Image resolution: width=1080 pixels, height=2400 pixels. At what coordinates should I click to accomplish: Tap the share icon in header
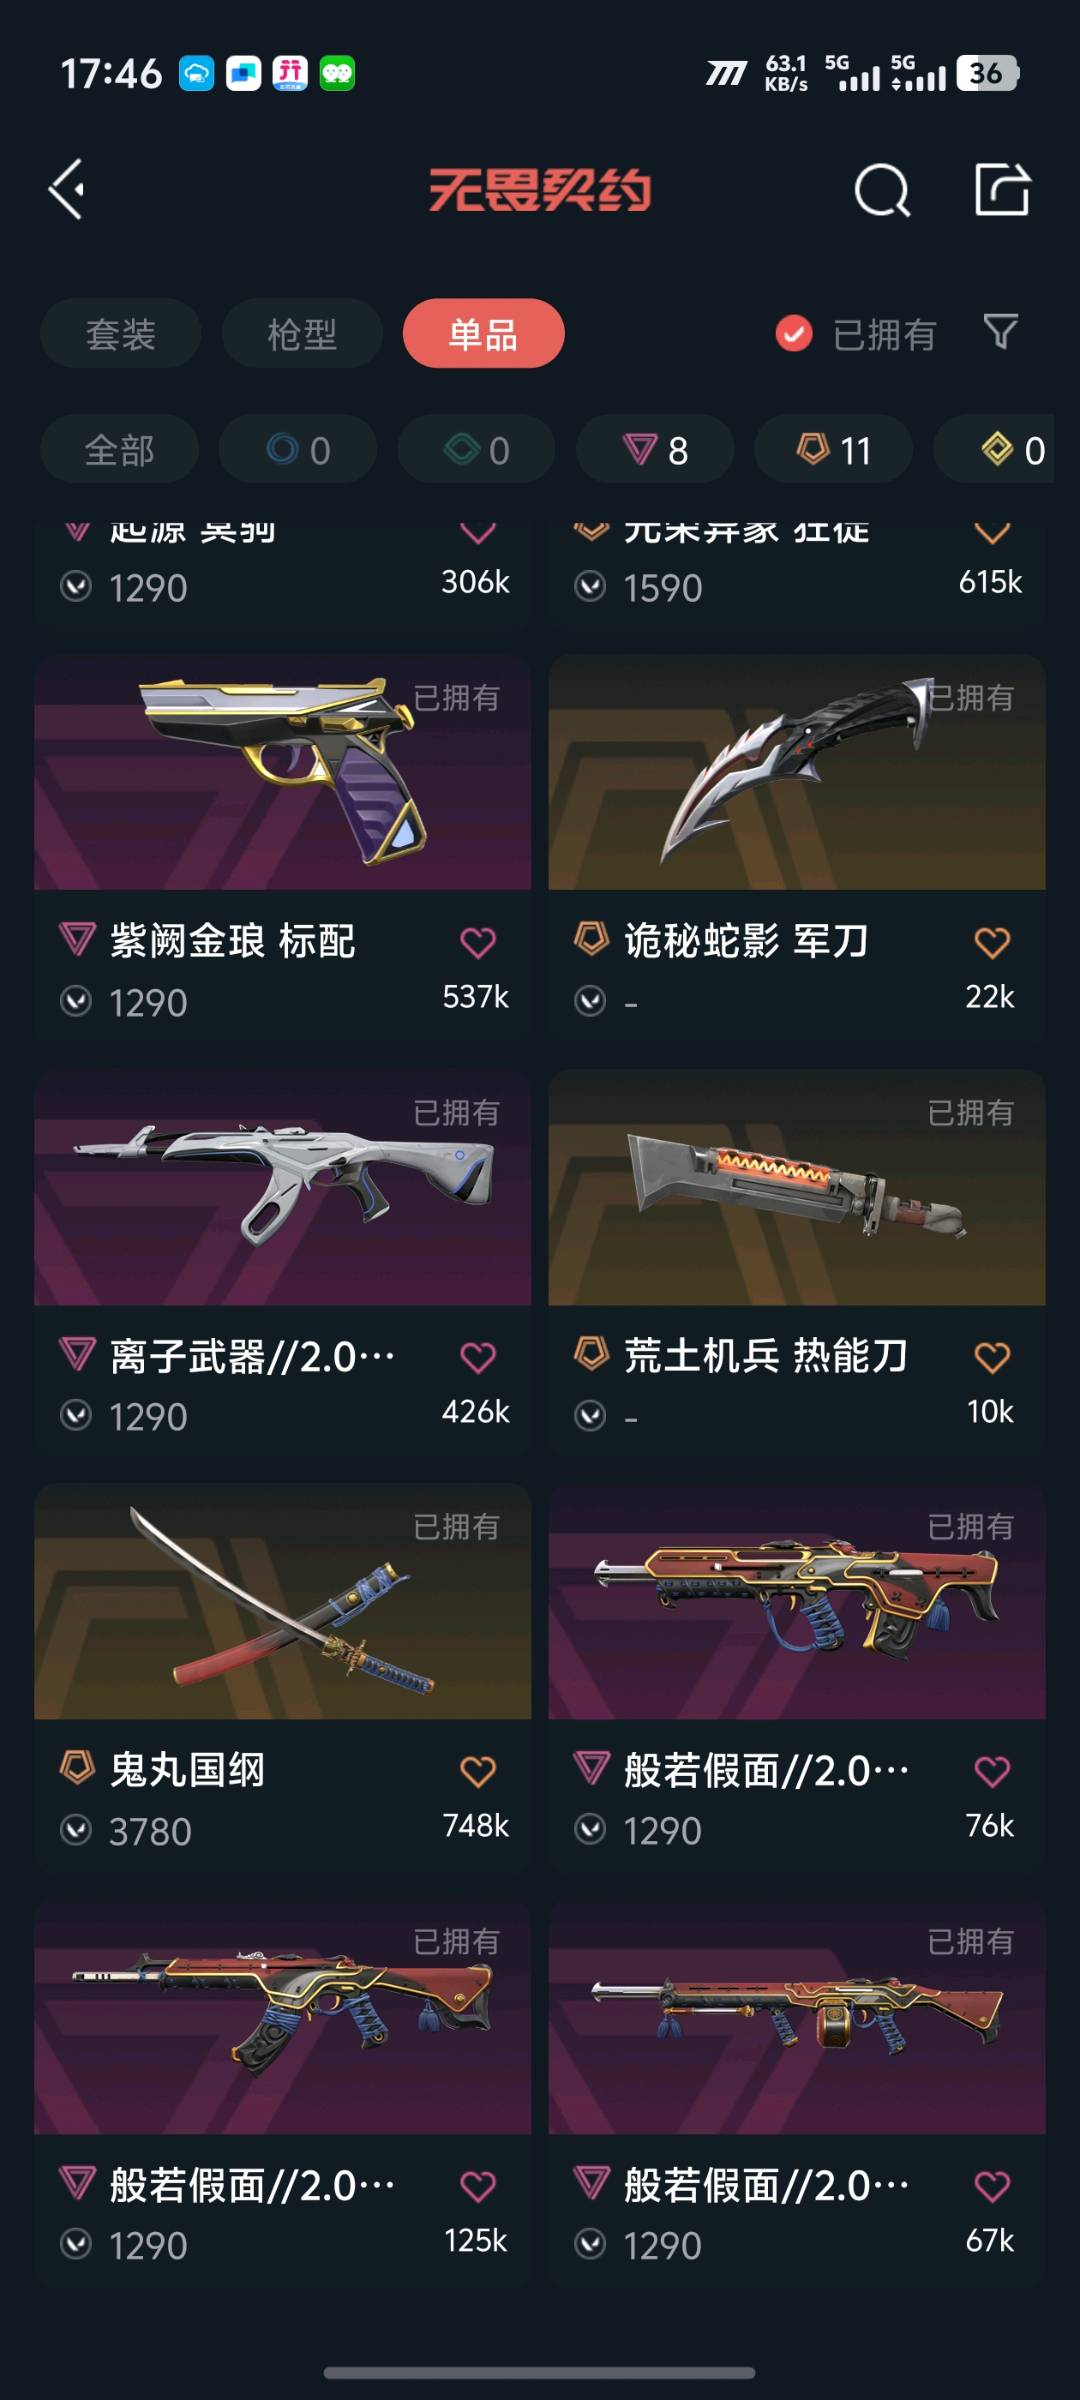pos(1002,189)
